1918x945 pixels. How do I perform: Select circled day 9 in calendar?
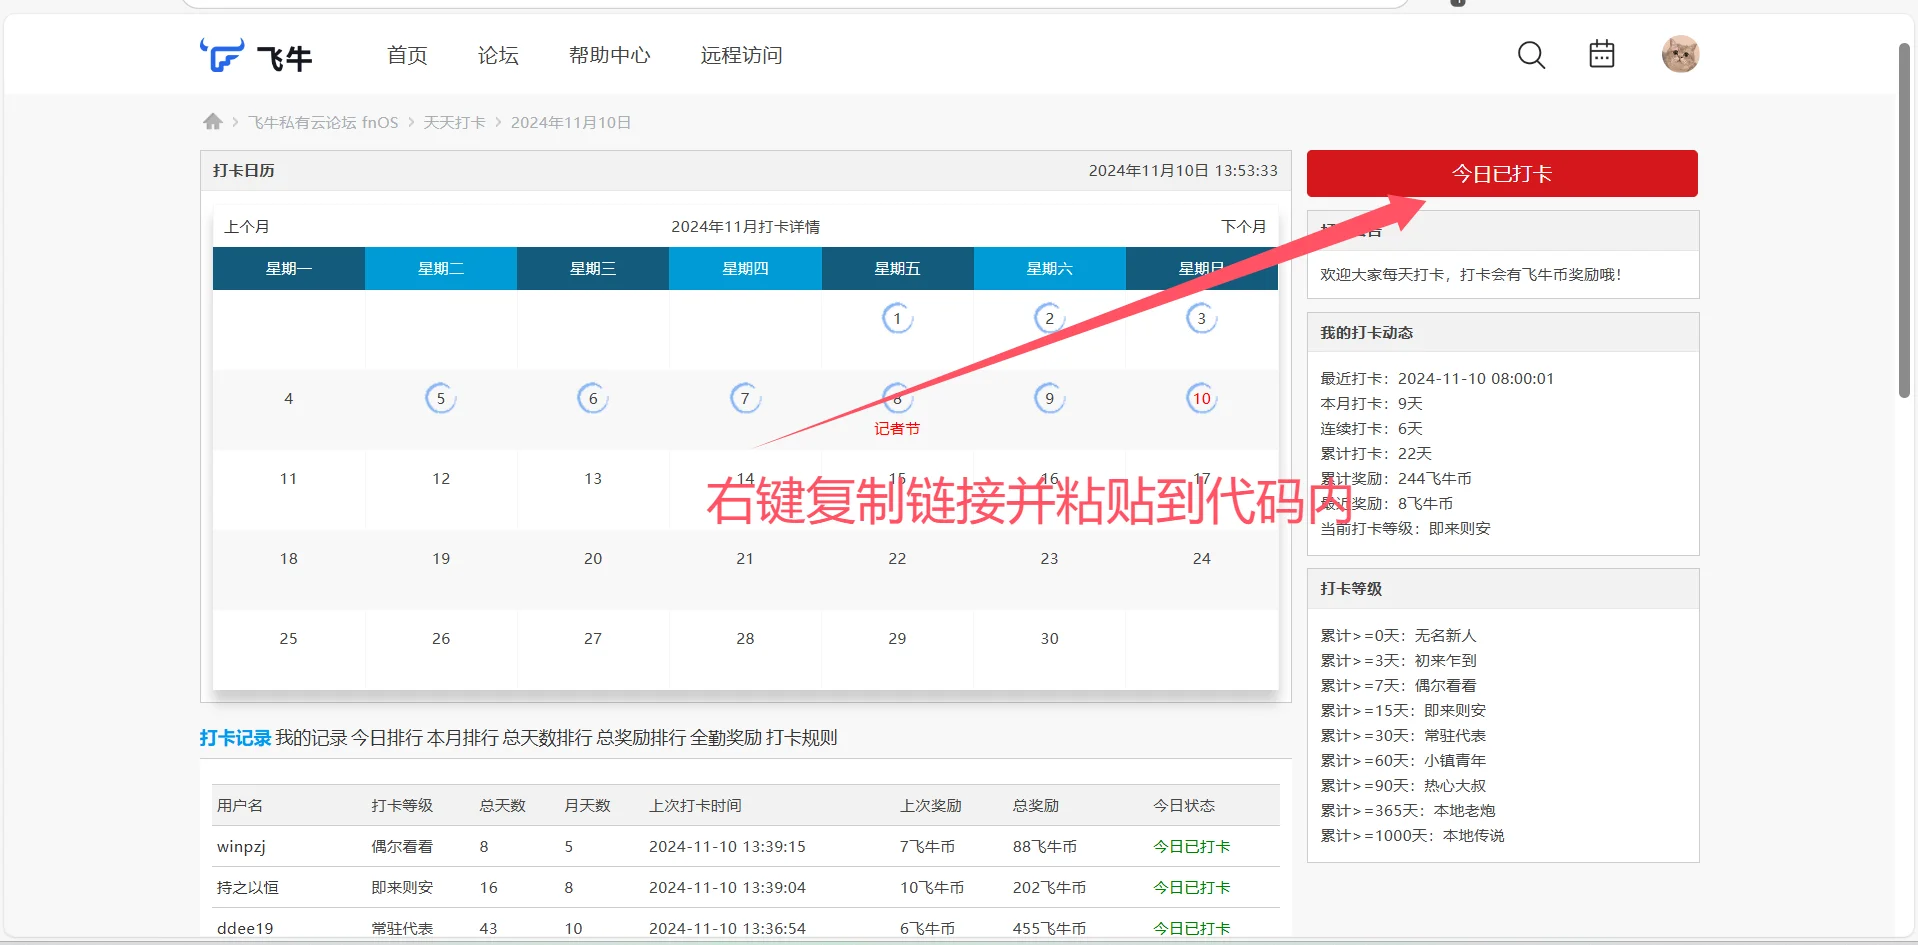(1049, 399)
